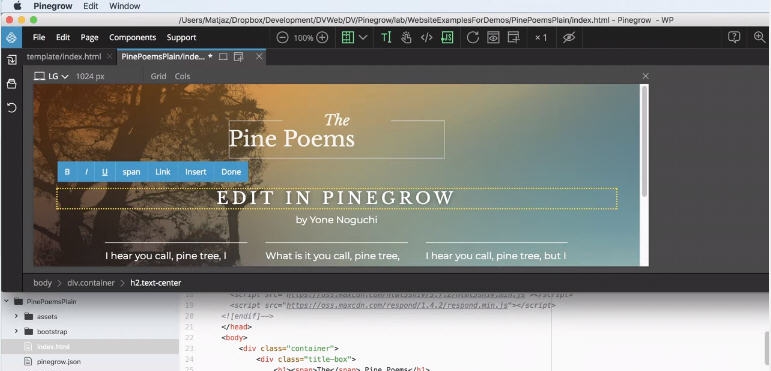
Task: Apply bold with the B button
Action: (x=67, y=172)
